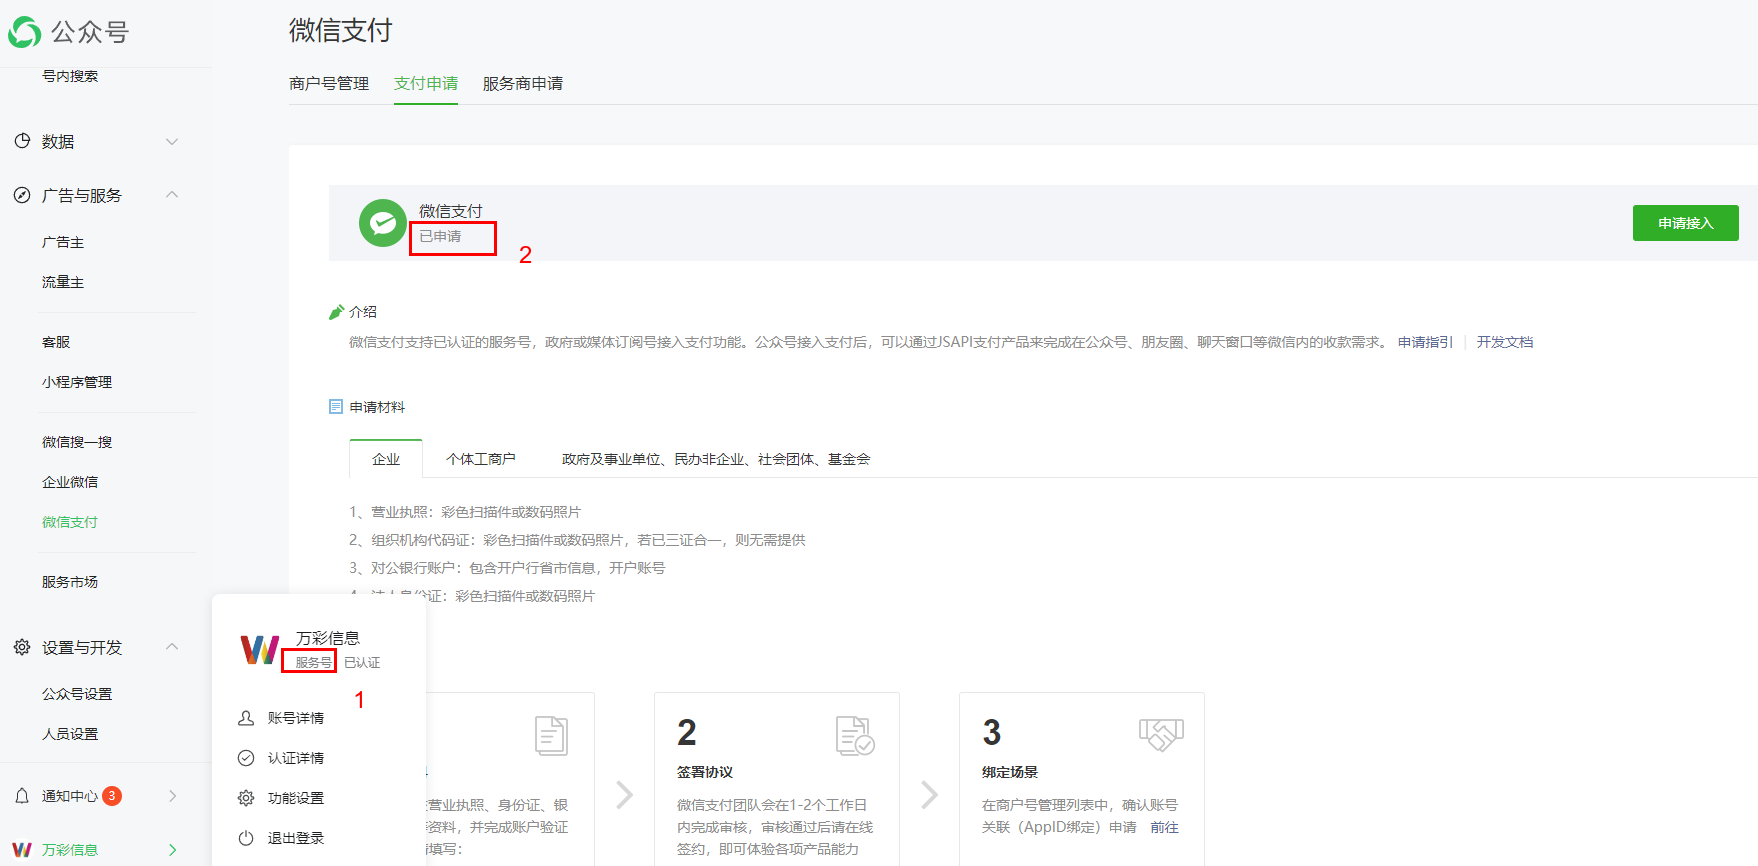Click the 万彩信息 account logo in popup
This screenshot has height=866, width=1758.
259,649
